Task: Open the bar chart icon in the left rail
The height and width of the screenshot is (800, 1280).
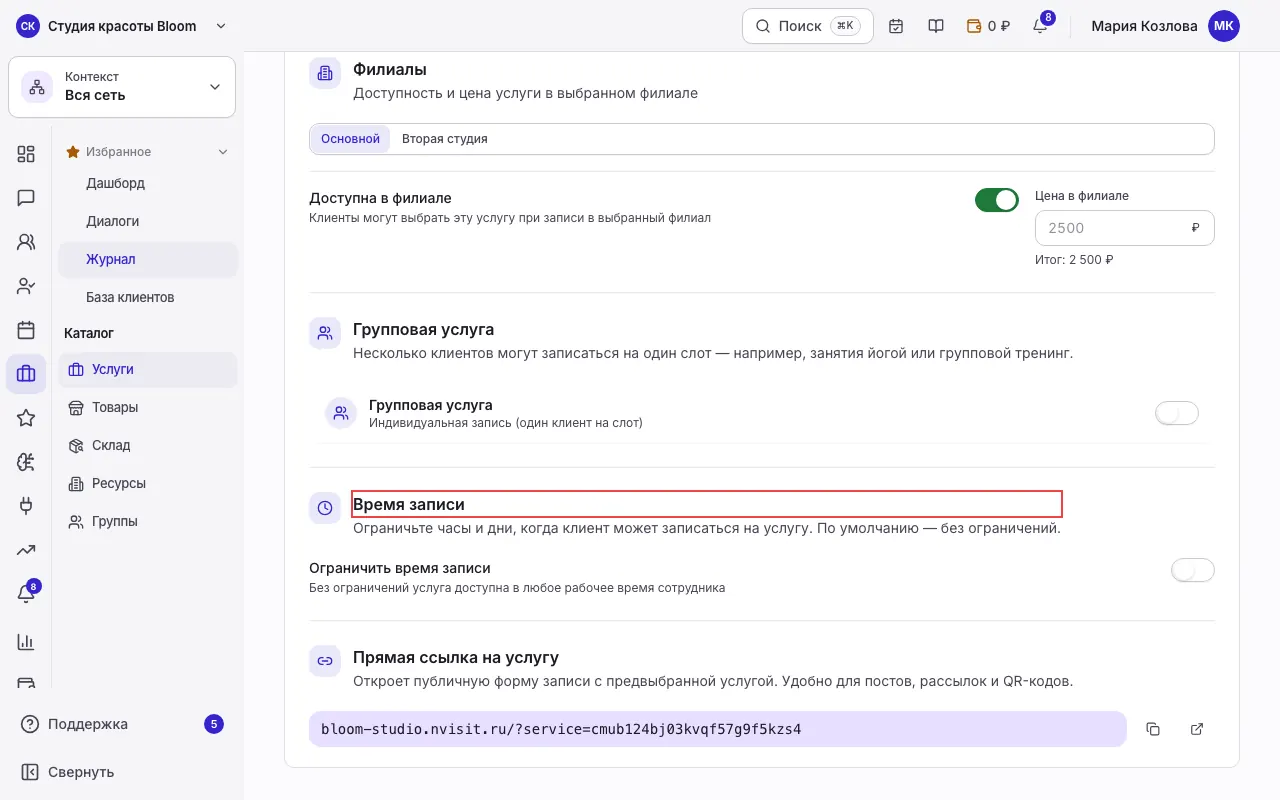Action: 26,642
